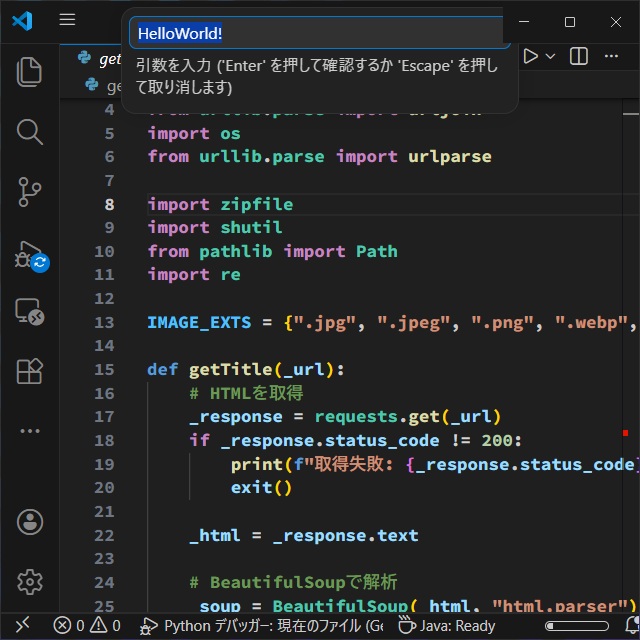Click the HelloWorld! argument input field
This screenshot has height=640, width=640.
point(320,33)
